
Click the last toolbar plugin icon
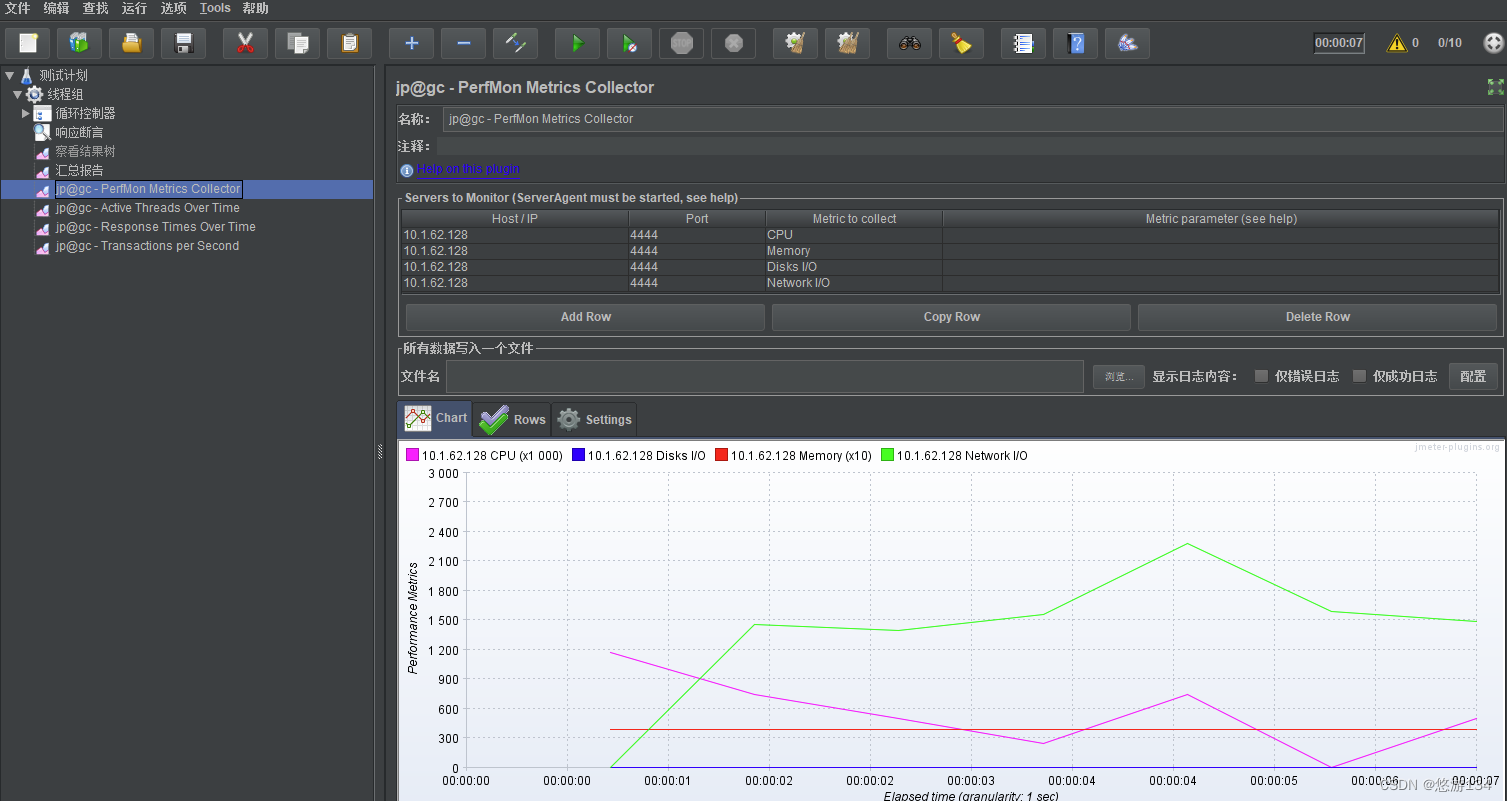point(1127,43)
